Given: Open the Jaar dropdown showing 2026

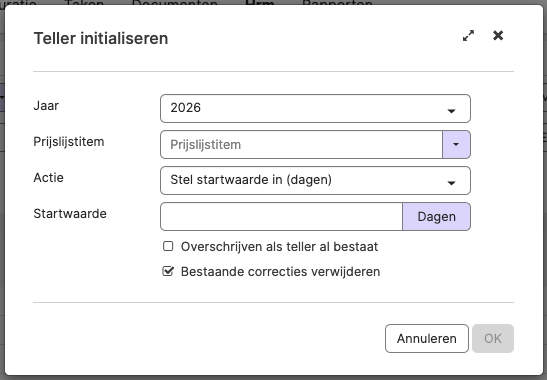Looking at the screenshot, I should click(x=315, y=109).
